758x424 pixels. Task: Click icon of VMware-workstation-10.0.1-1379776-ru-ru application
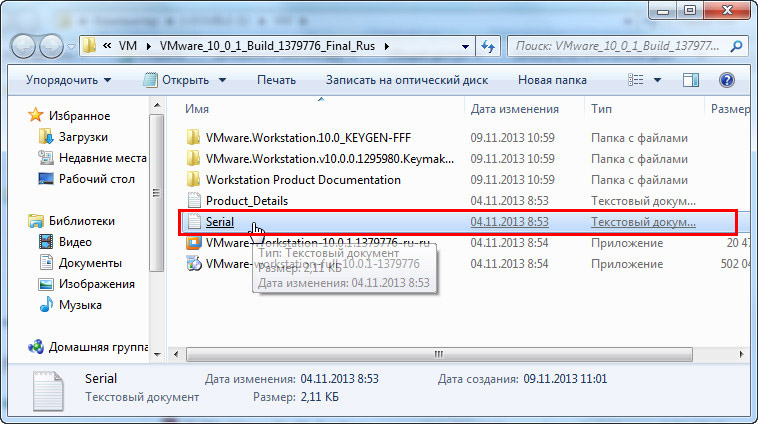194,242
